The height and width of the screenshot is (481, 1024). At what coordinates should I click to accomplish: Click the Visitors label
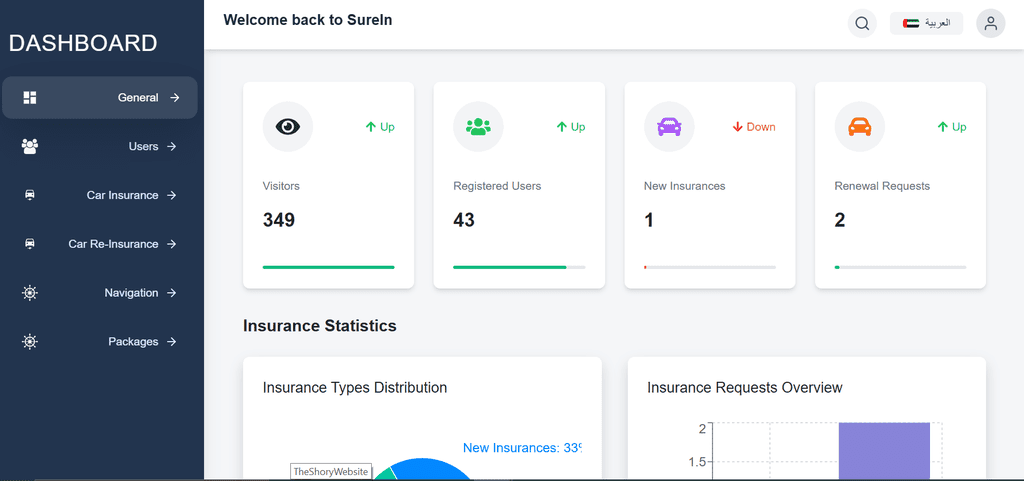pos(281,186)
